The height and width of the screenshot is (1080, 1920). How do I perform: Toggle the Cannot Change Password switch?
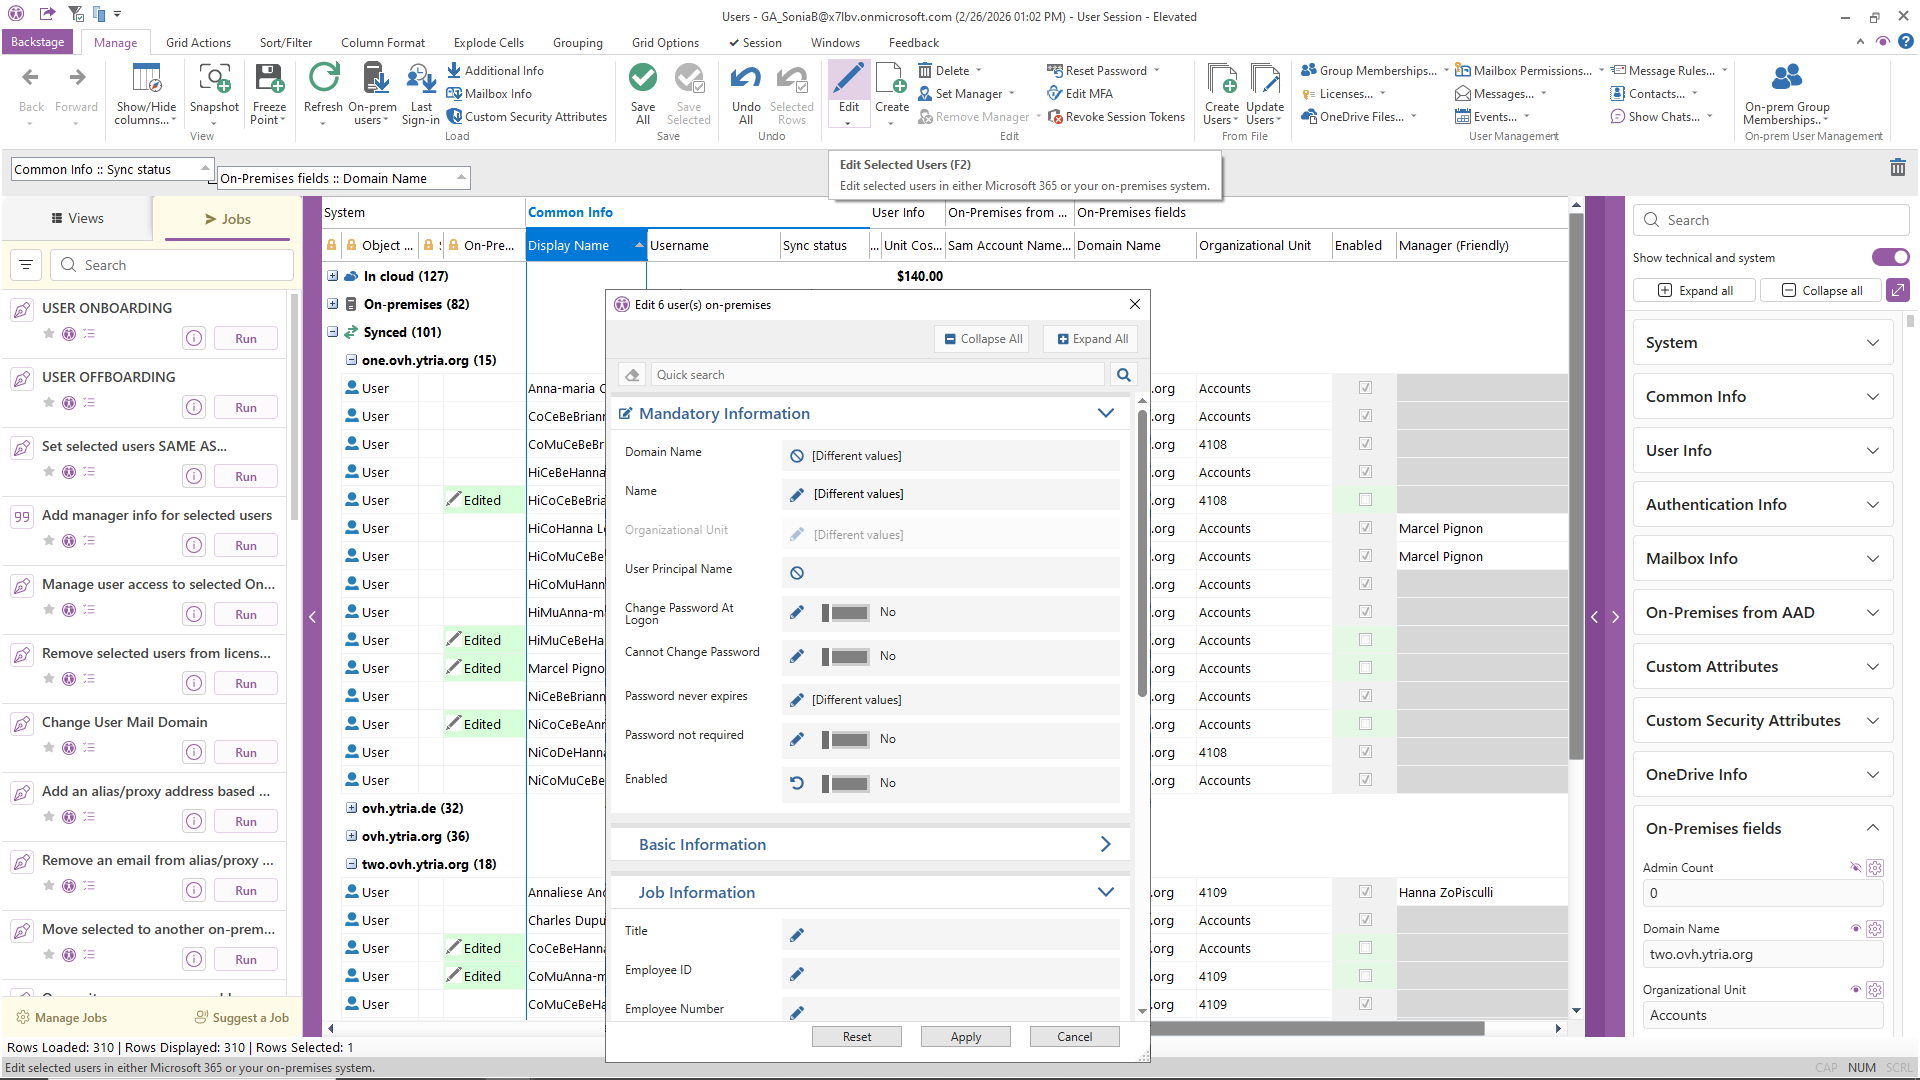[x=846, y=657]
